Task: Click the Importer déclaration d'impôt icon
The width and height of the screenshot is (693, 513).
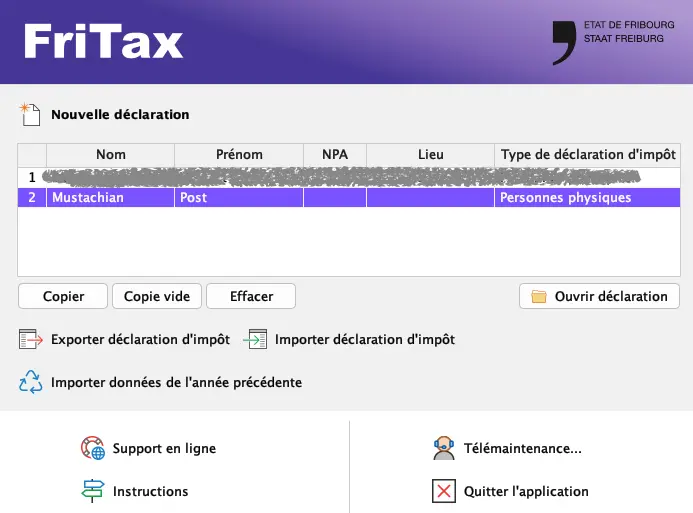Action: 255,339
